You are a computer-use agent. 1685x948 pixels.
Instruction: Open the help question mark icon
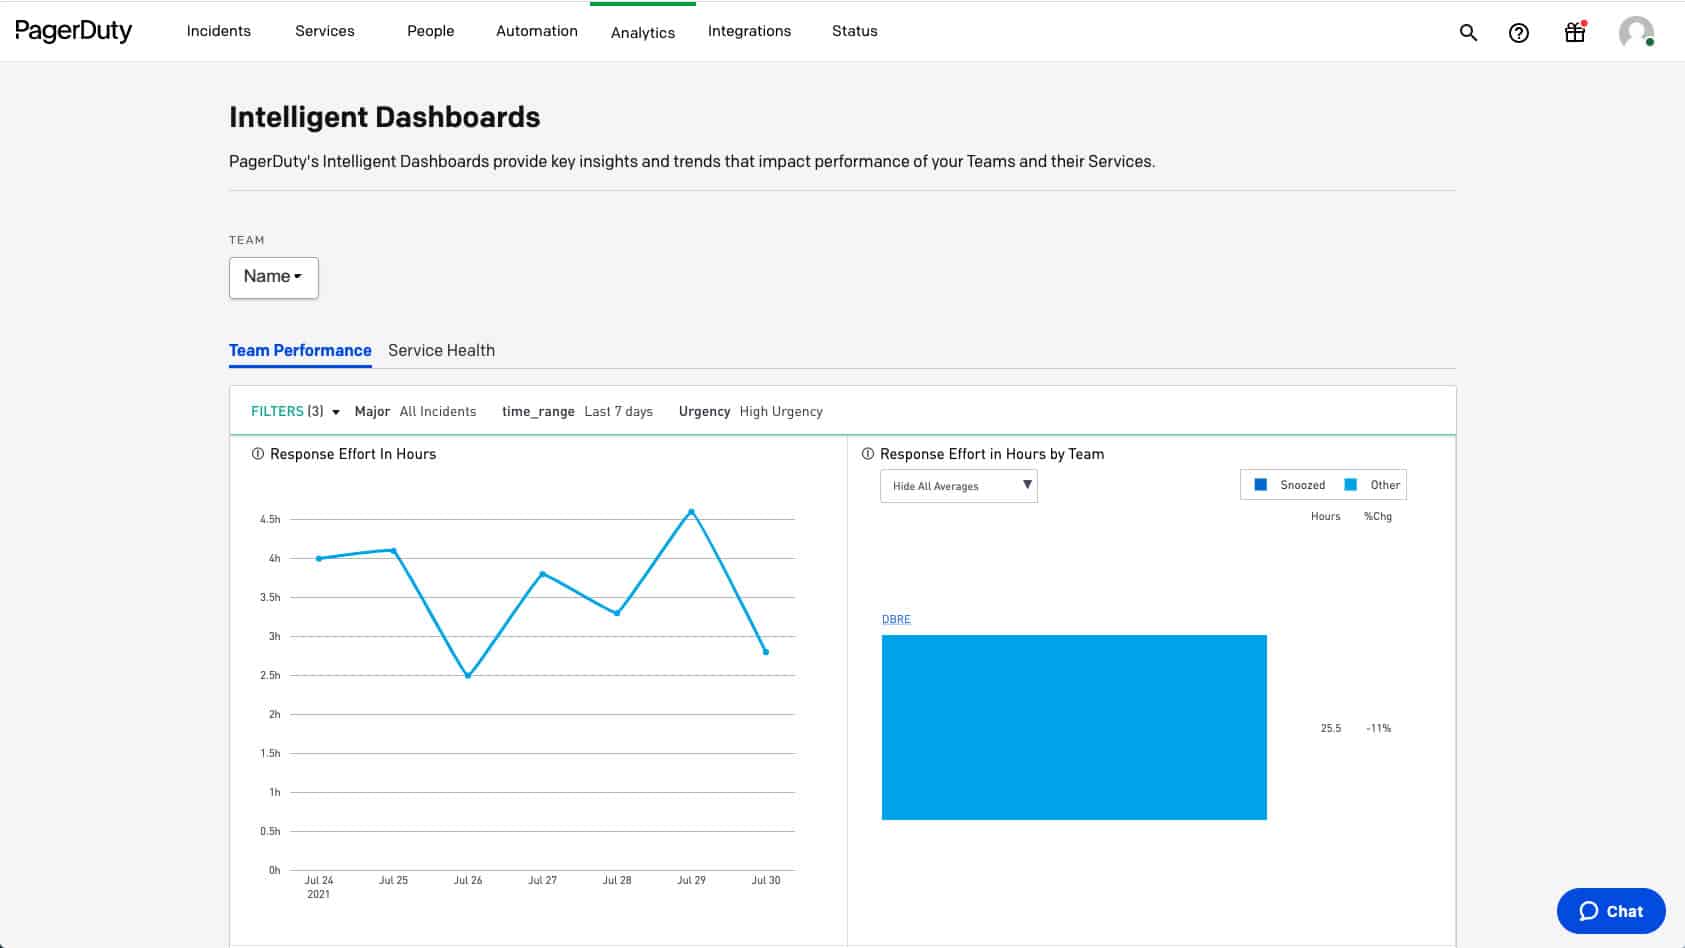1518,32
